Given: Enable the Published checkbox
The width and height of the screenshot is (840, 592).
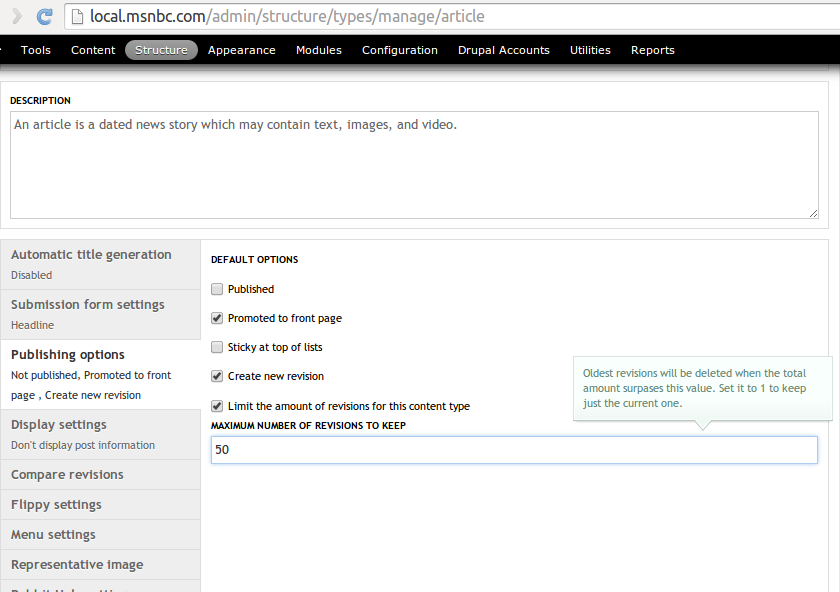Looking at the screenshot, I should (x=217, y=289).
